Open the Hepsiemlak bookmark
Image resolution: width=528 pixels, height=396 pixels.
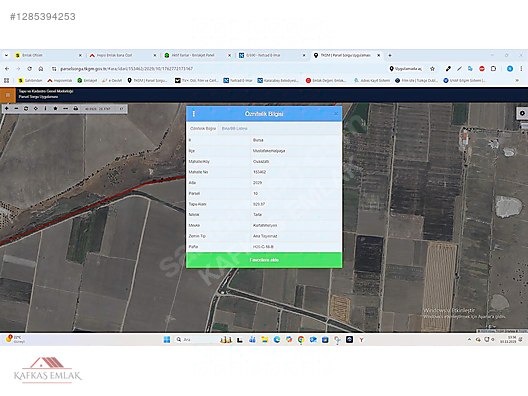tap(60, 80)
